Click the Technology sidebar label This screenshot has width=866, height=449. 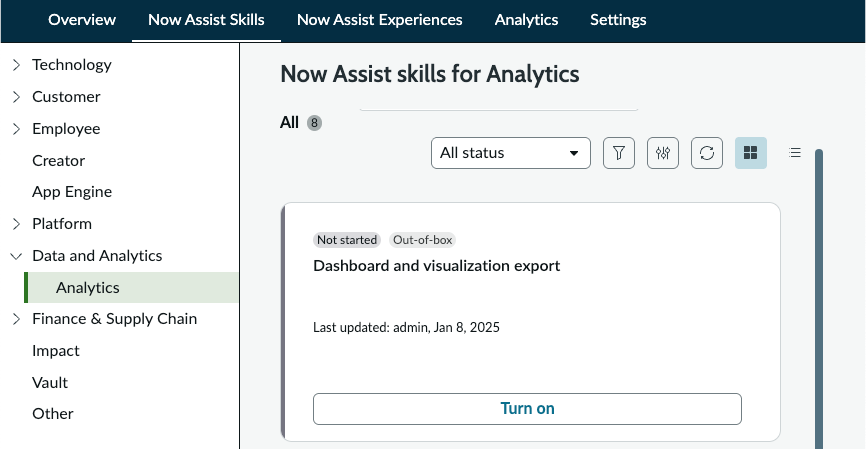tap(72, 65)
